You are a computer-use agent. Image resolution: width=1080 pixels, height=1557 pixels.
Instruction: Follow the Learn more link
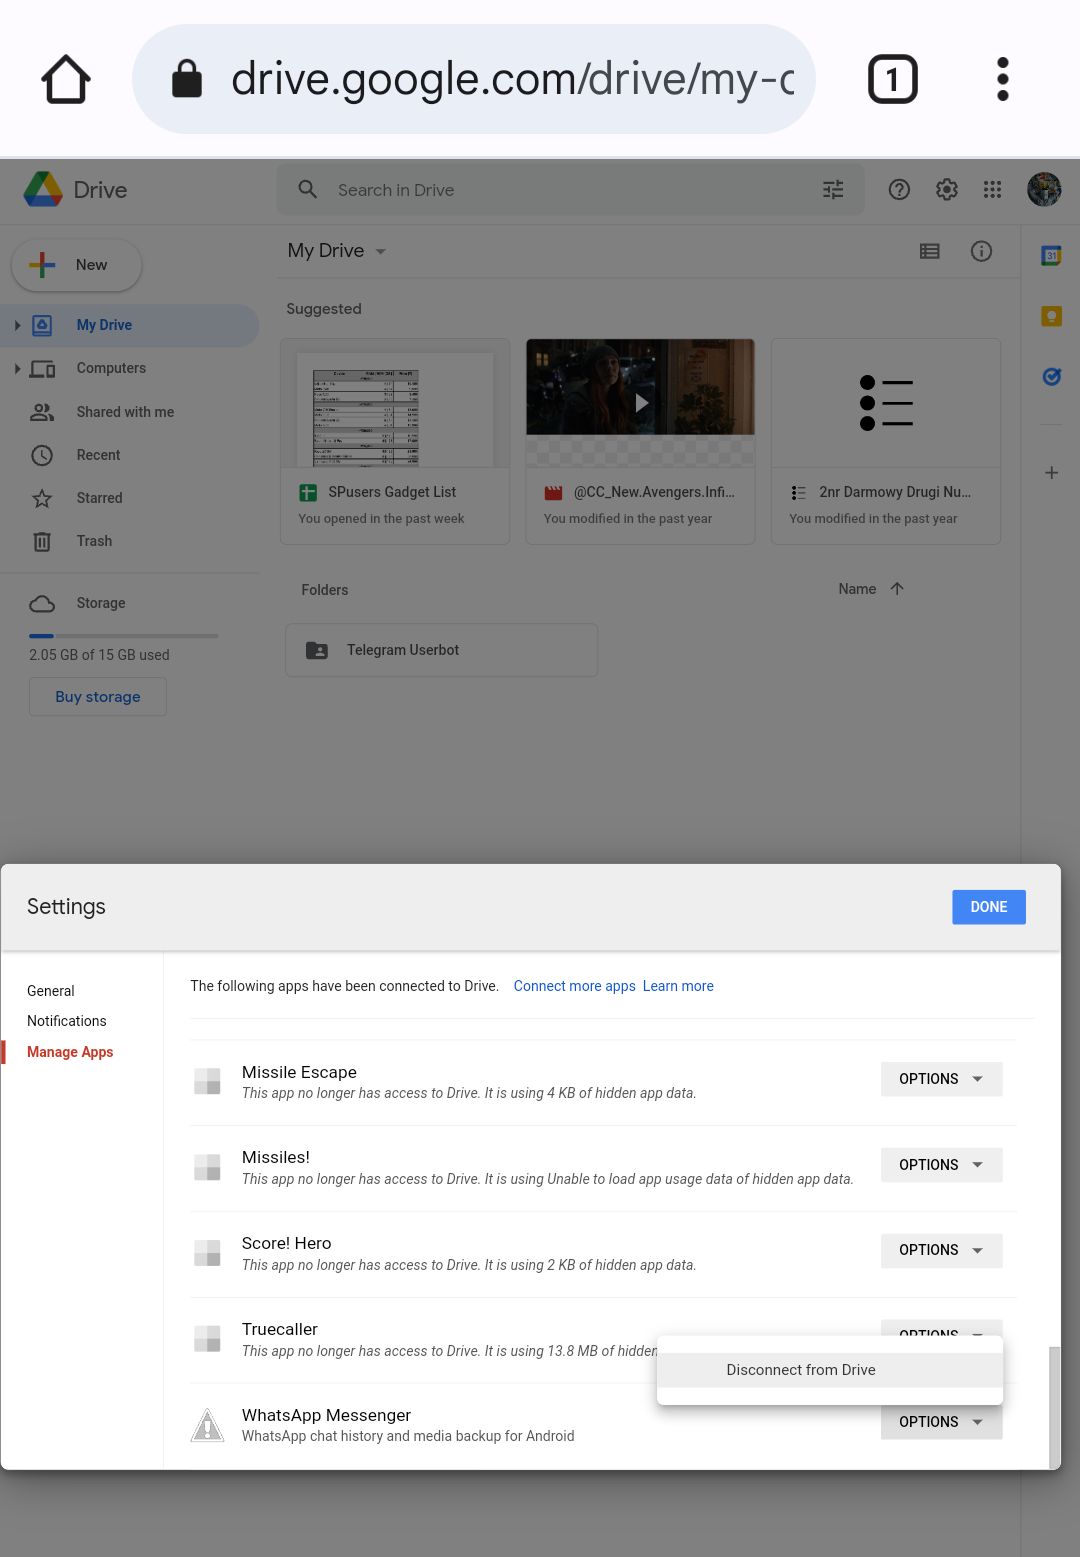tap(678, 986)
